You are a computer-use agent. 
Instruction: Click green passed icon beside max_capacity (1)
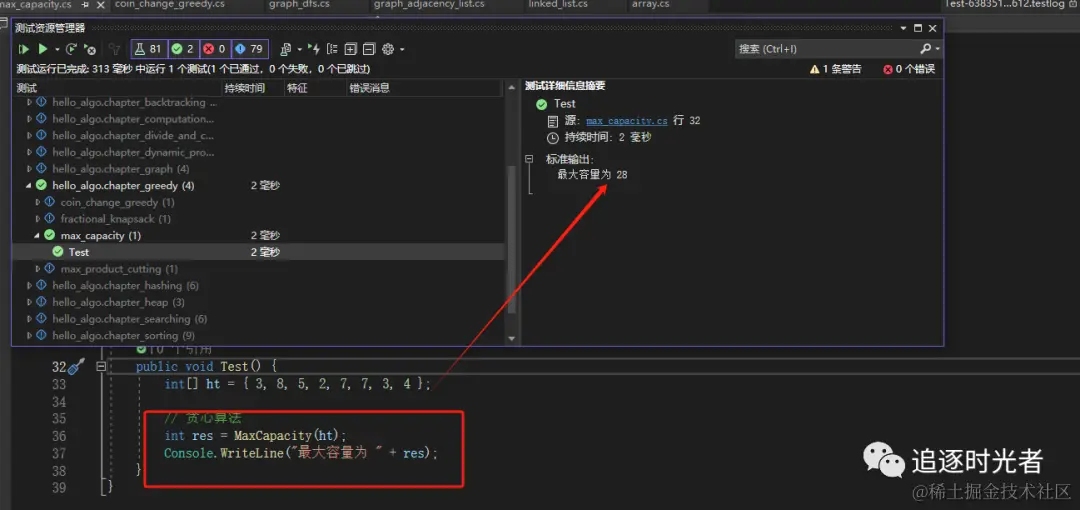tap(50, 236)
